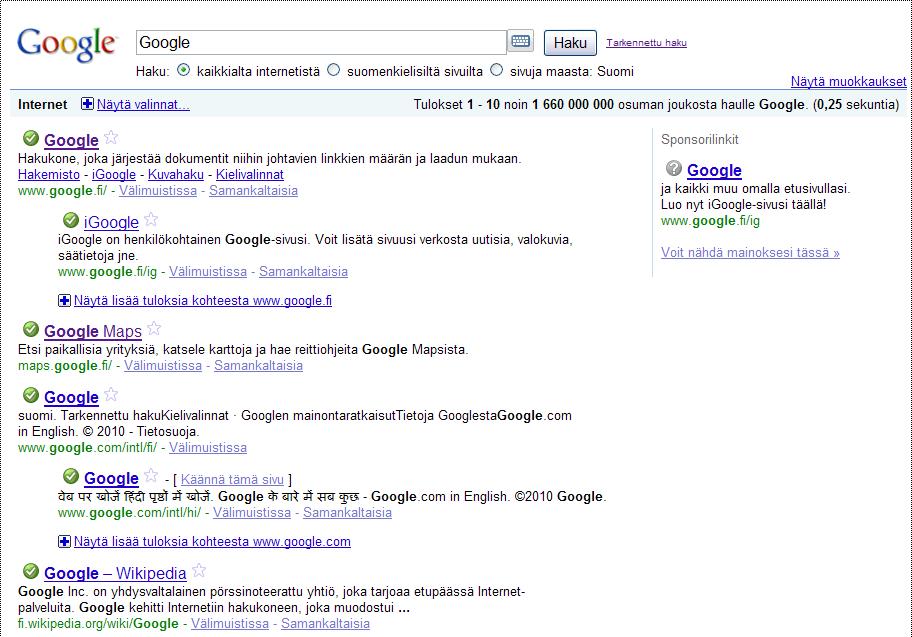912x637 pixels.
Task: Open Kielivalinnat sitelink
Action: (250, 175)
